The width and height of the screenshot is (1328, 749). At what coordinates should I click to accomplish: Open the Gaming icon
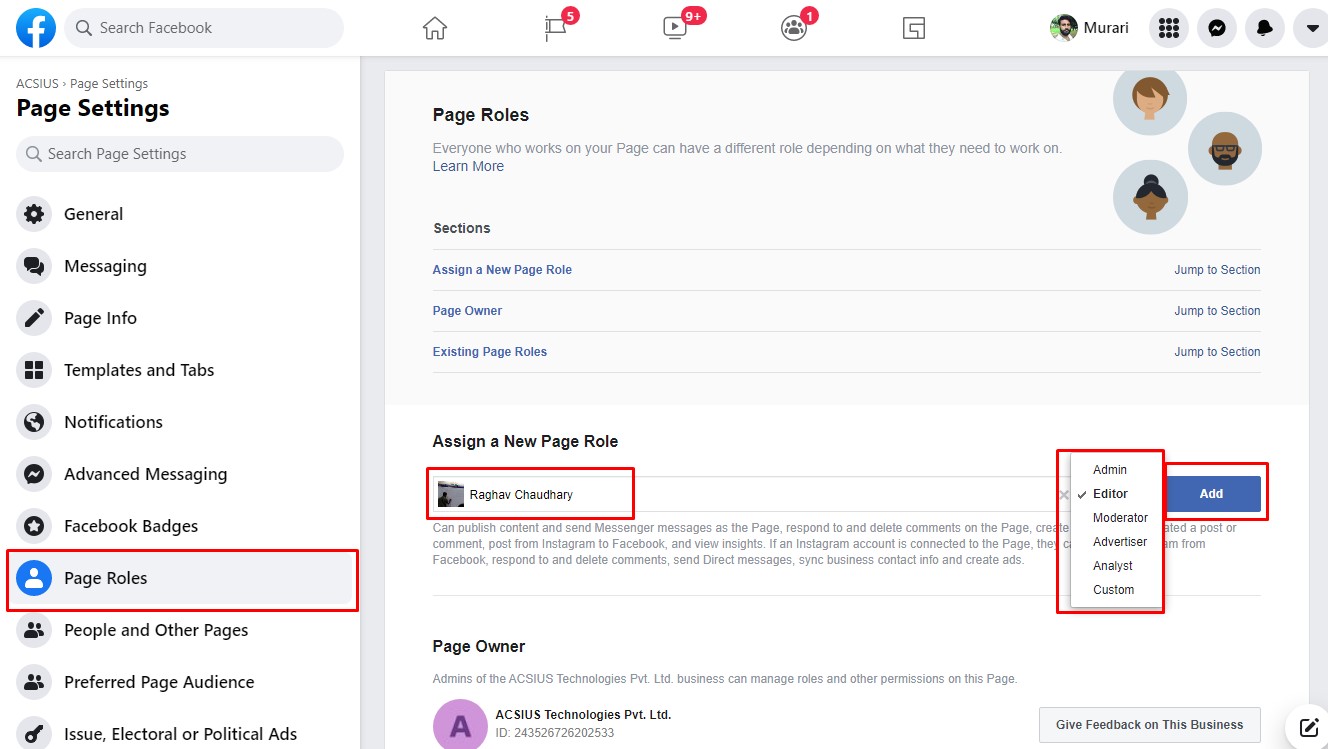tap(912, 28)
